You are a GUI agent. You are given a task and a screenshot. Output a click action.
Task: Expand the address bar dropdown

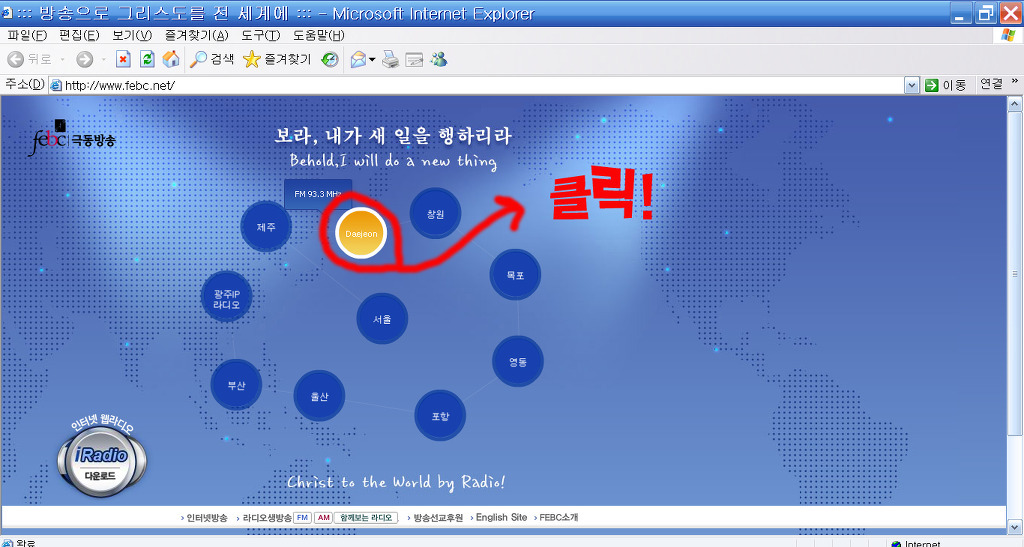point(912,86)
